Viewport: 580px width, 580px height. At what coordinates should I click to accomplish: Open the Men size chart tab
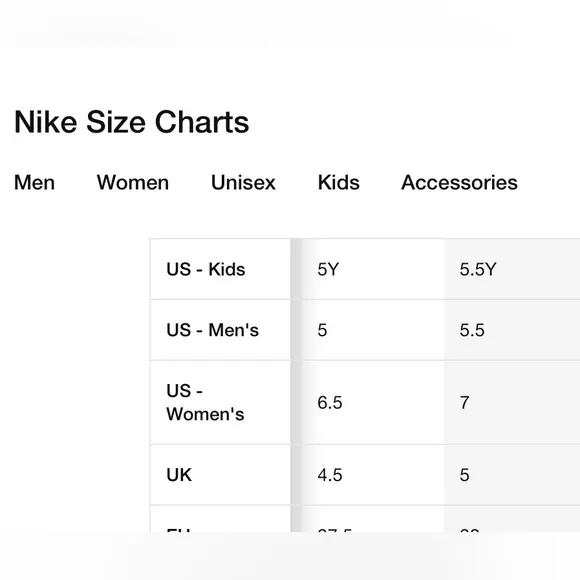pos(34,182)
